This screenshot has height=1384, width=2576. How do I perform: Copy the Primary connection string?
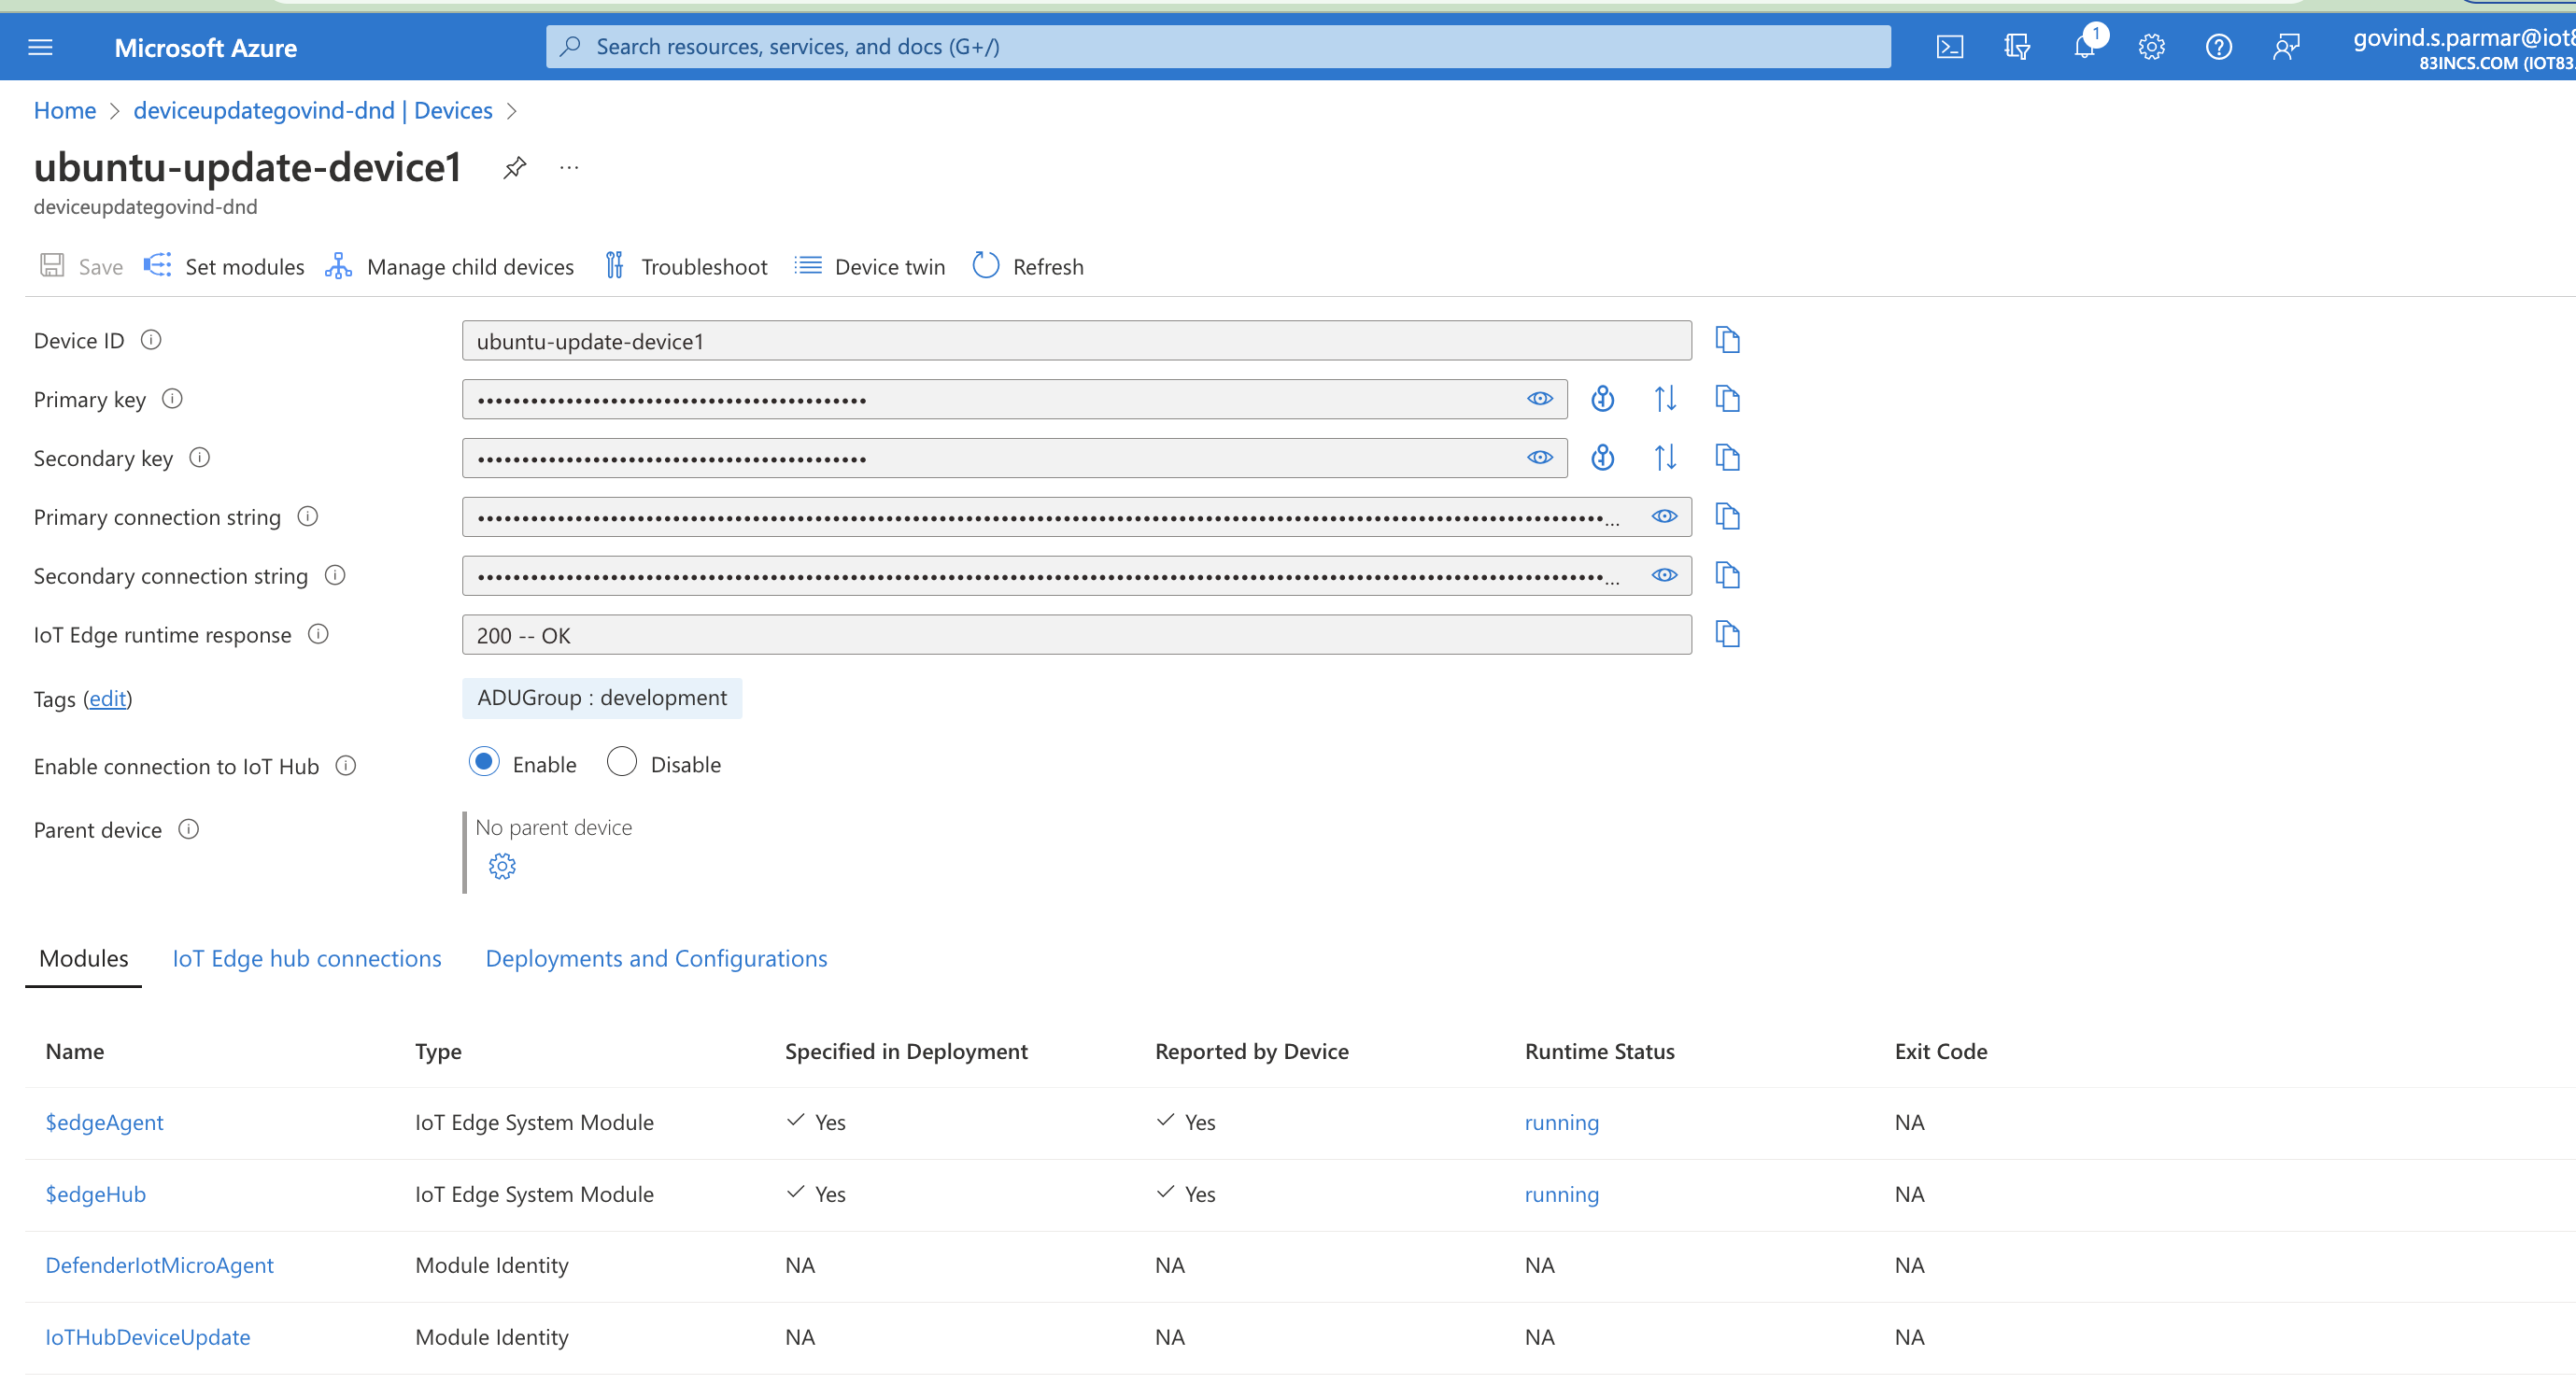click(1727, 517)
